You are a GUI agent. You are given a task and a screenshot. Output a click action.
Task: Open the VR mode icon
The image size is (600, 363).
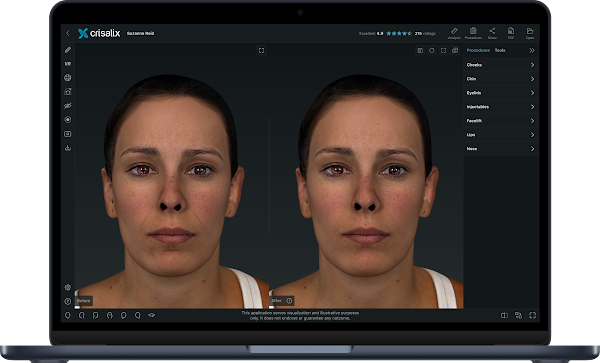68,64
